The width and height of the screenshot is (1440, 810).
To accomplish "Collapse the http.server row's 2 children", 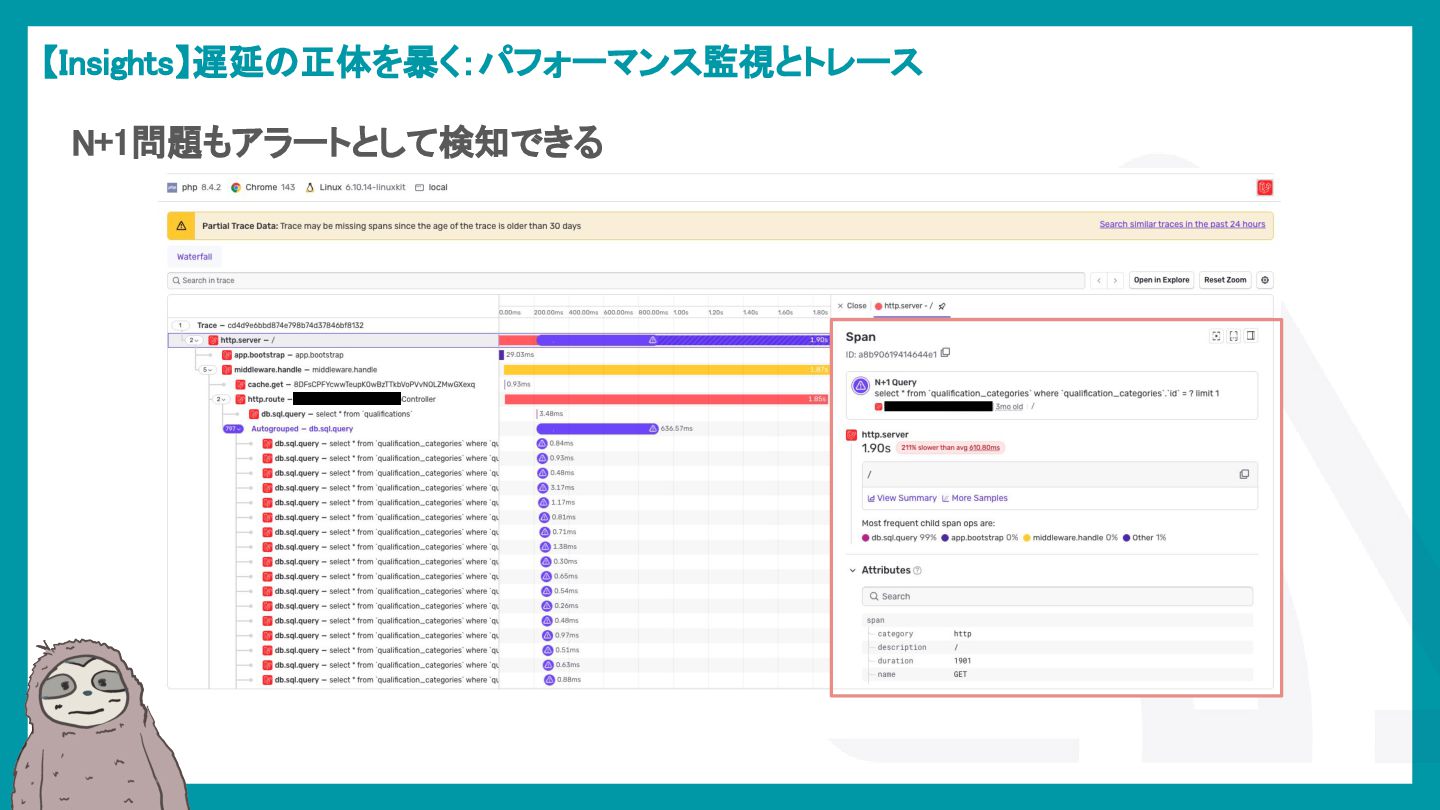I will click(x=193, y=340).
